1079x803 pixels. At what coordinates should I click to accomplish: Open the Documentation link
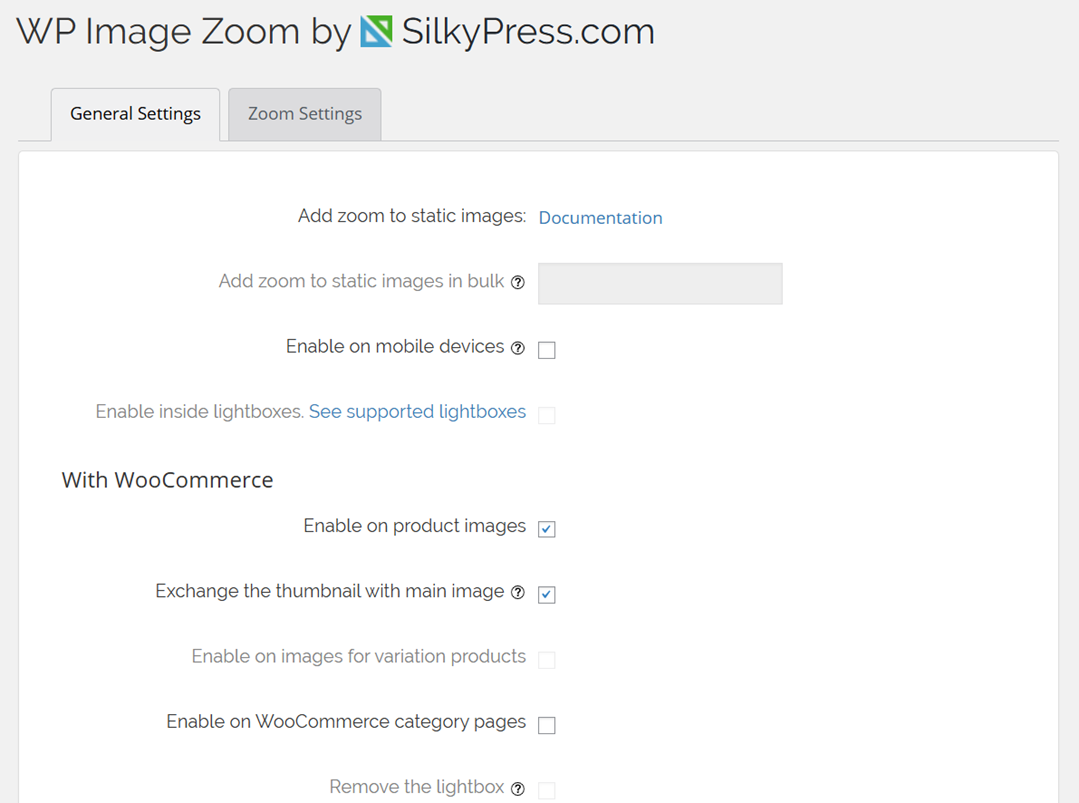point(600,218)
